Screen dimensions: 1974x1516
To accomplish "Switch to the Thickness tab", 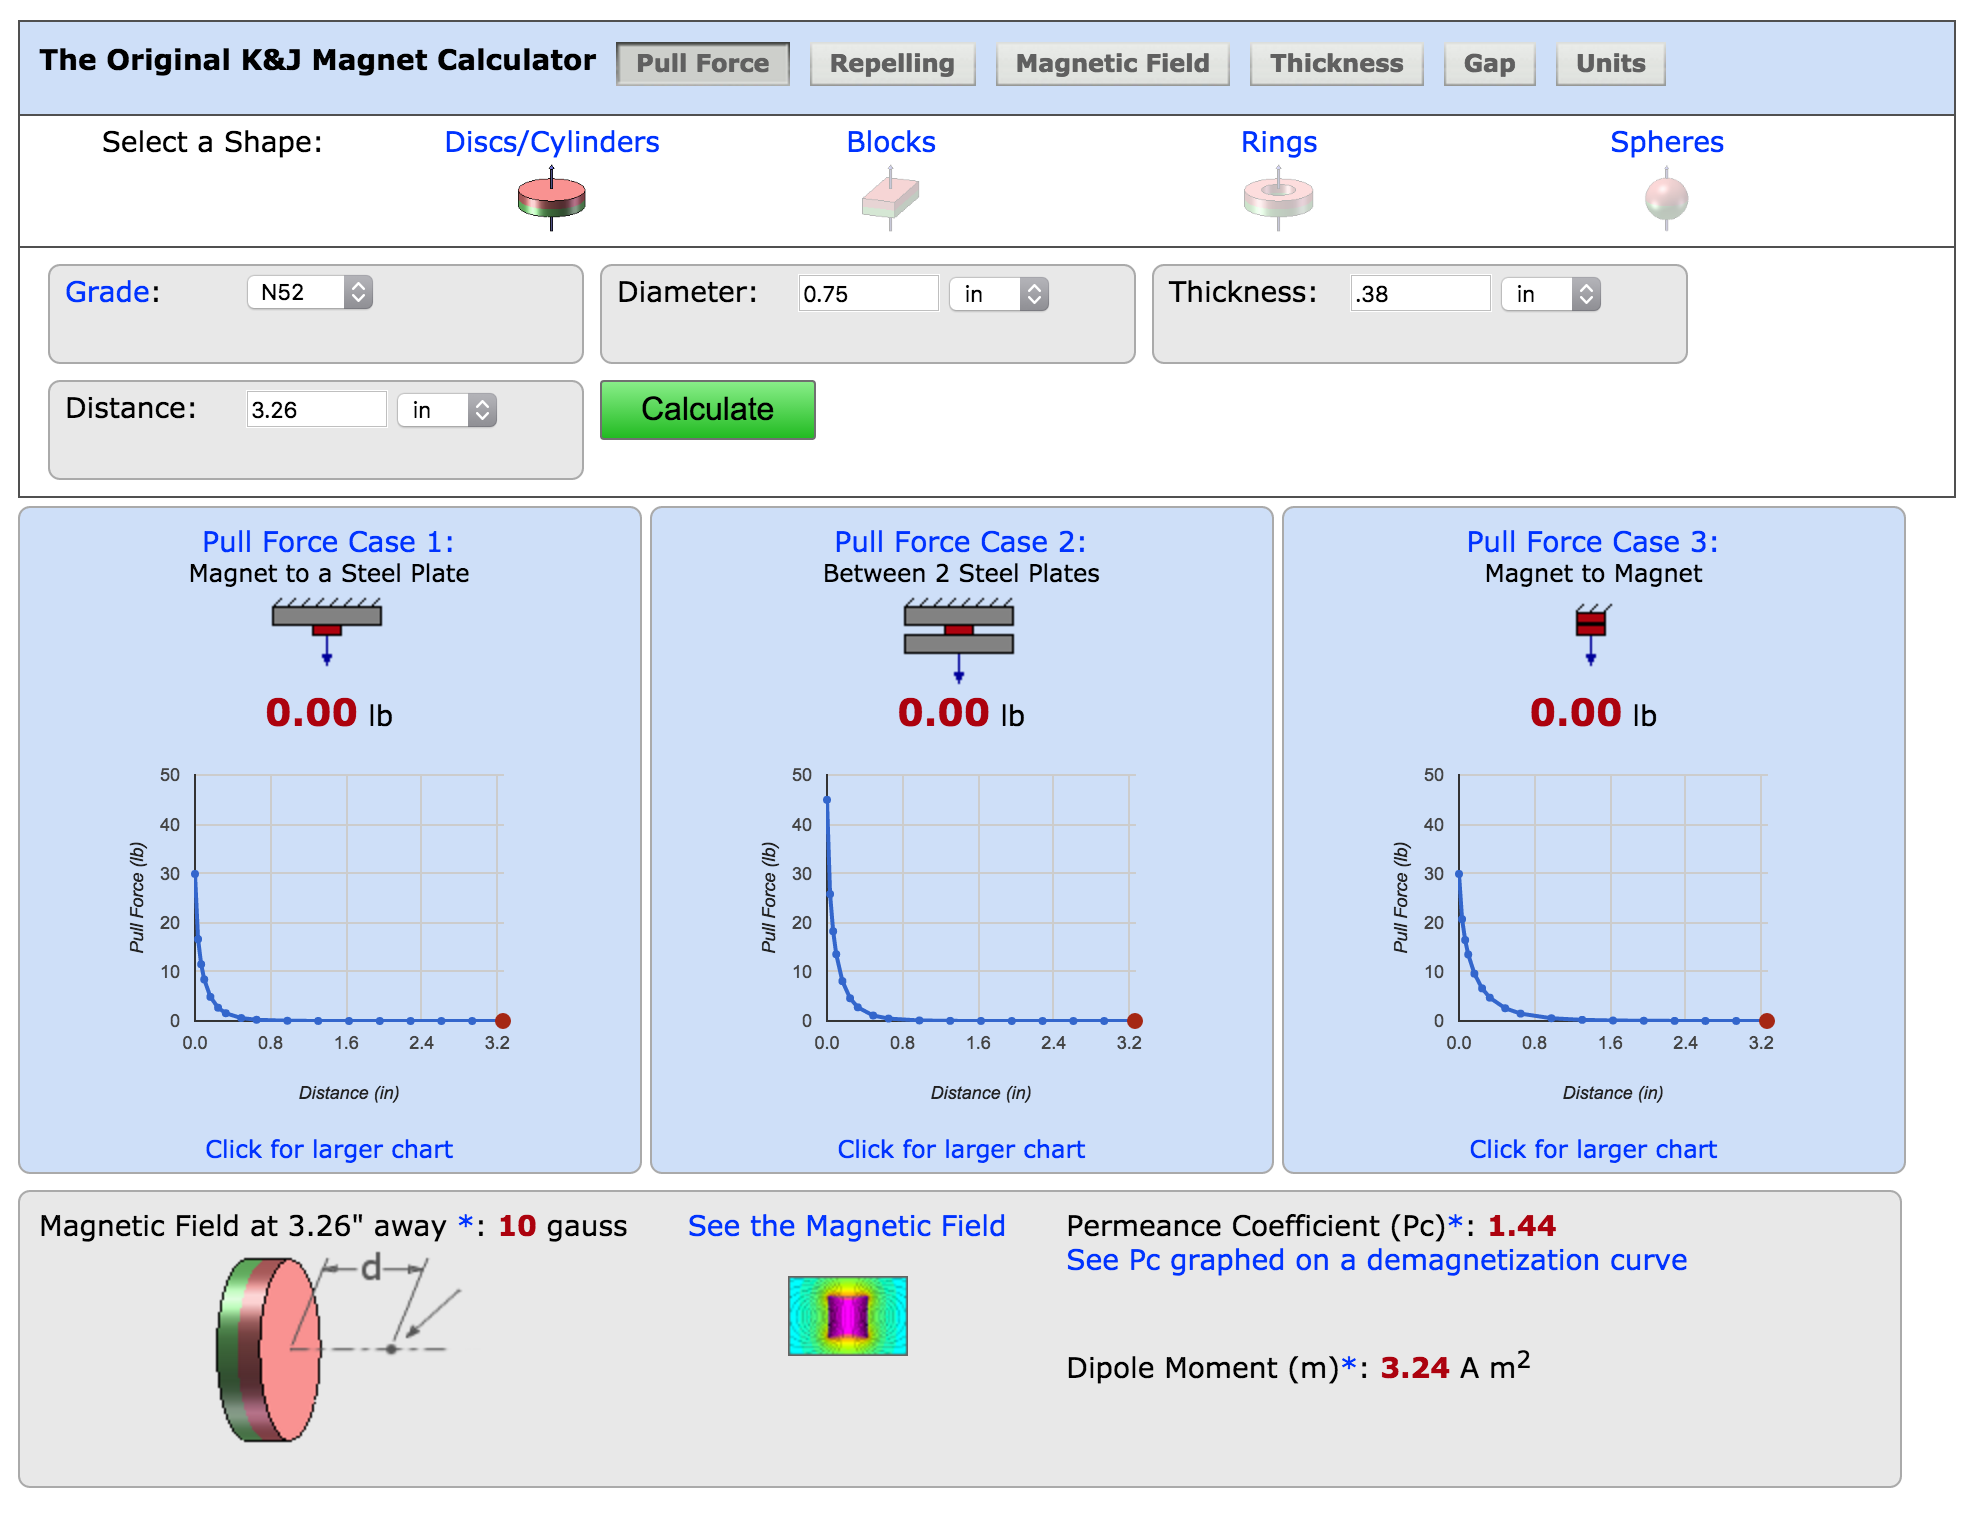I will pyautogui.click(x=1336, y=63).
